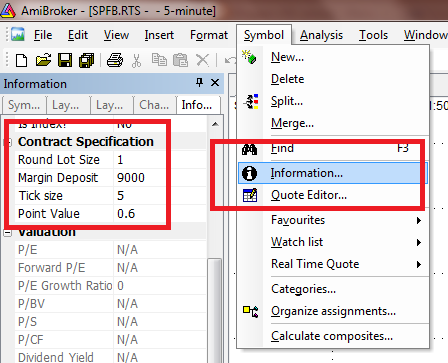This screenshot has width=448, height=363.
Task: Open the File menu
Action: pos(43,35)
